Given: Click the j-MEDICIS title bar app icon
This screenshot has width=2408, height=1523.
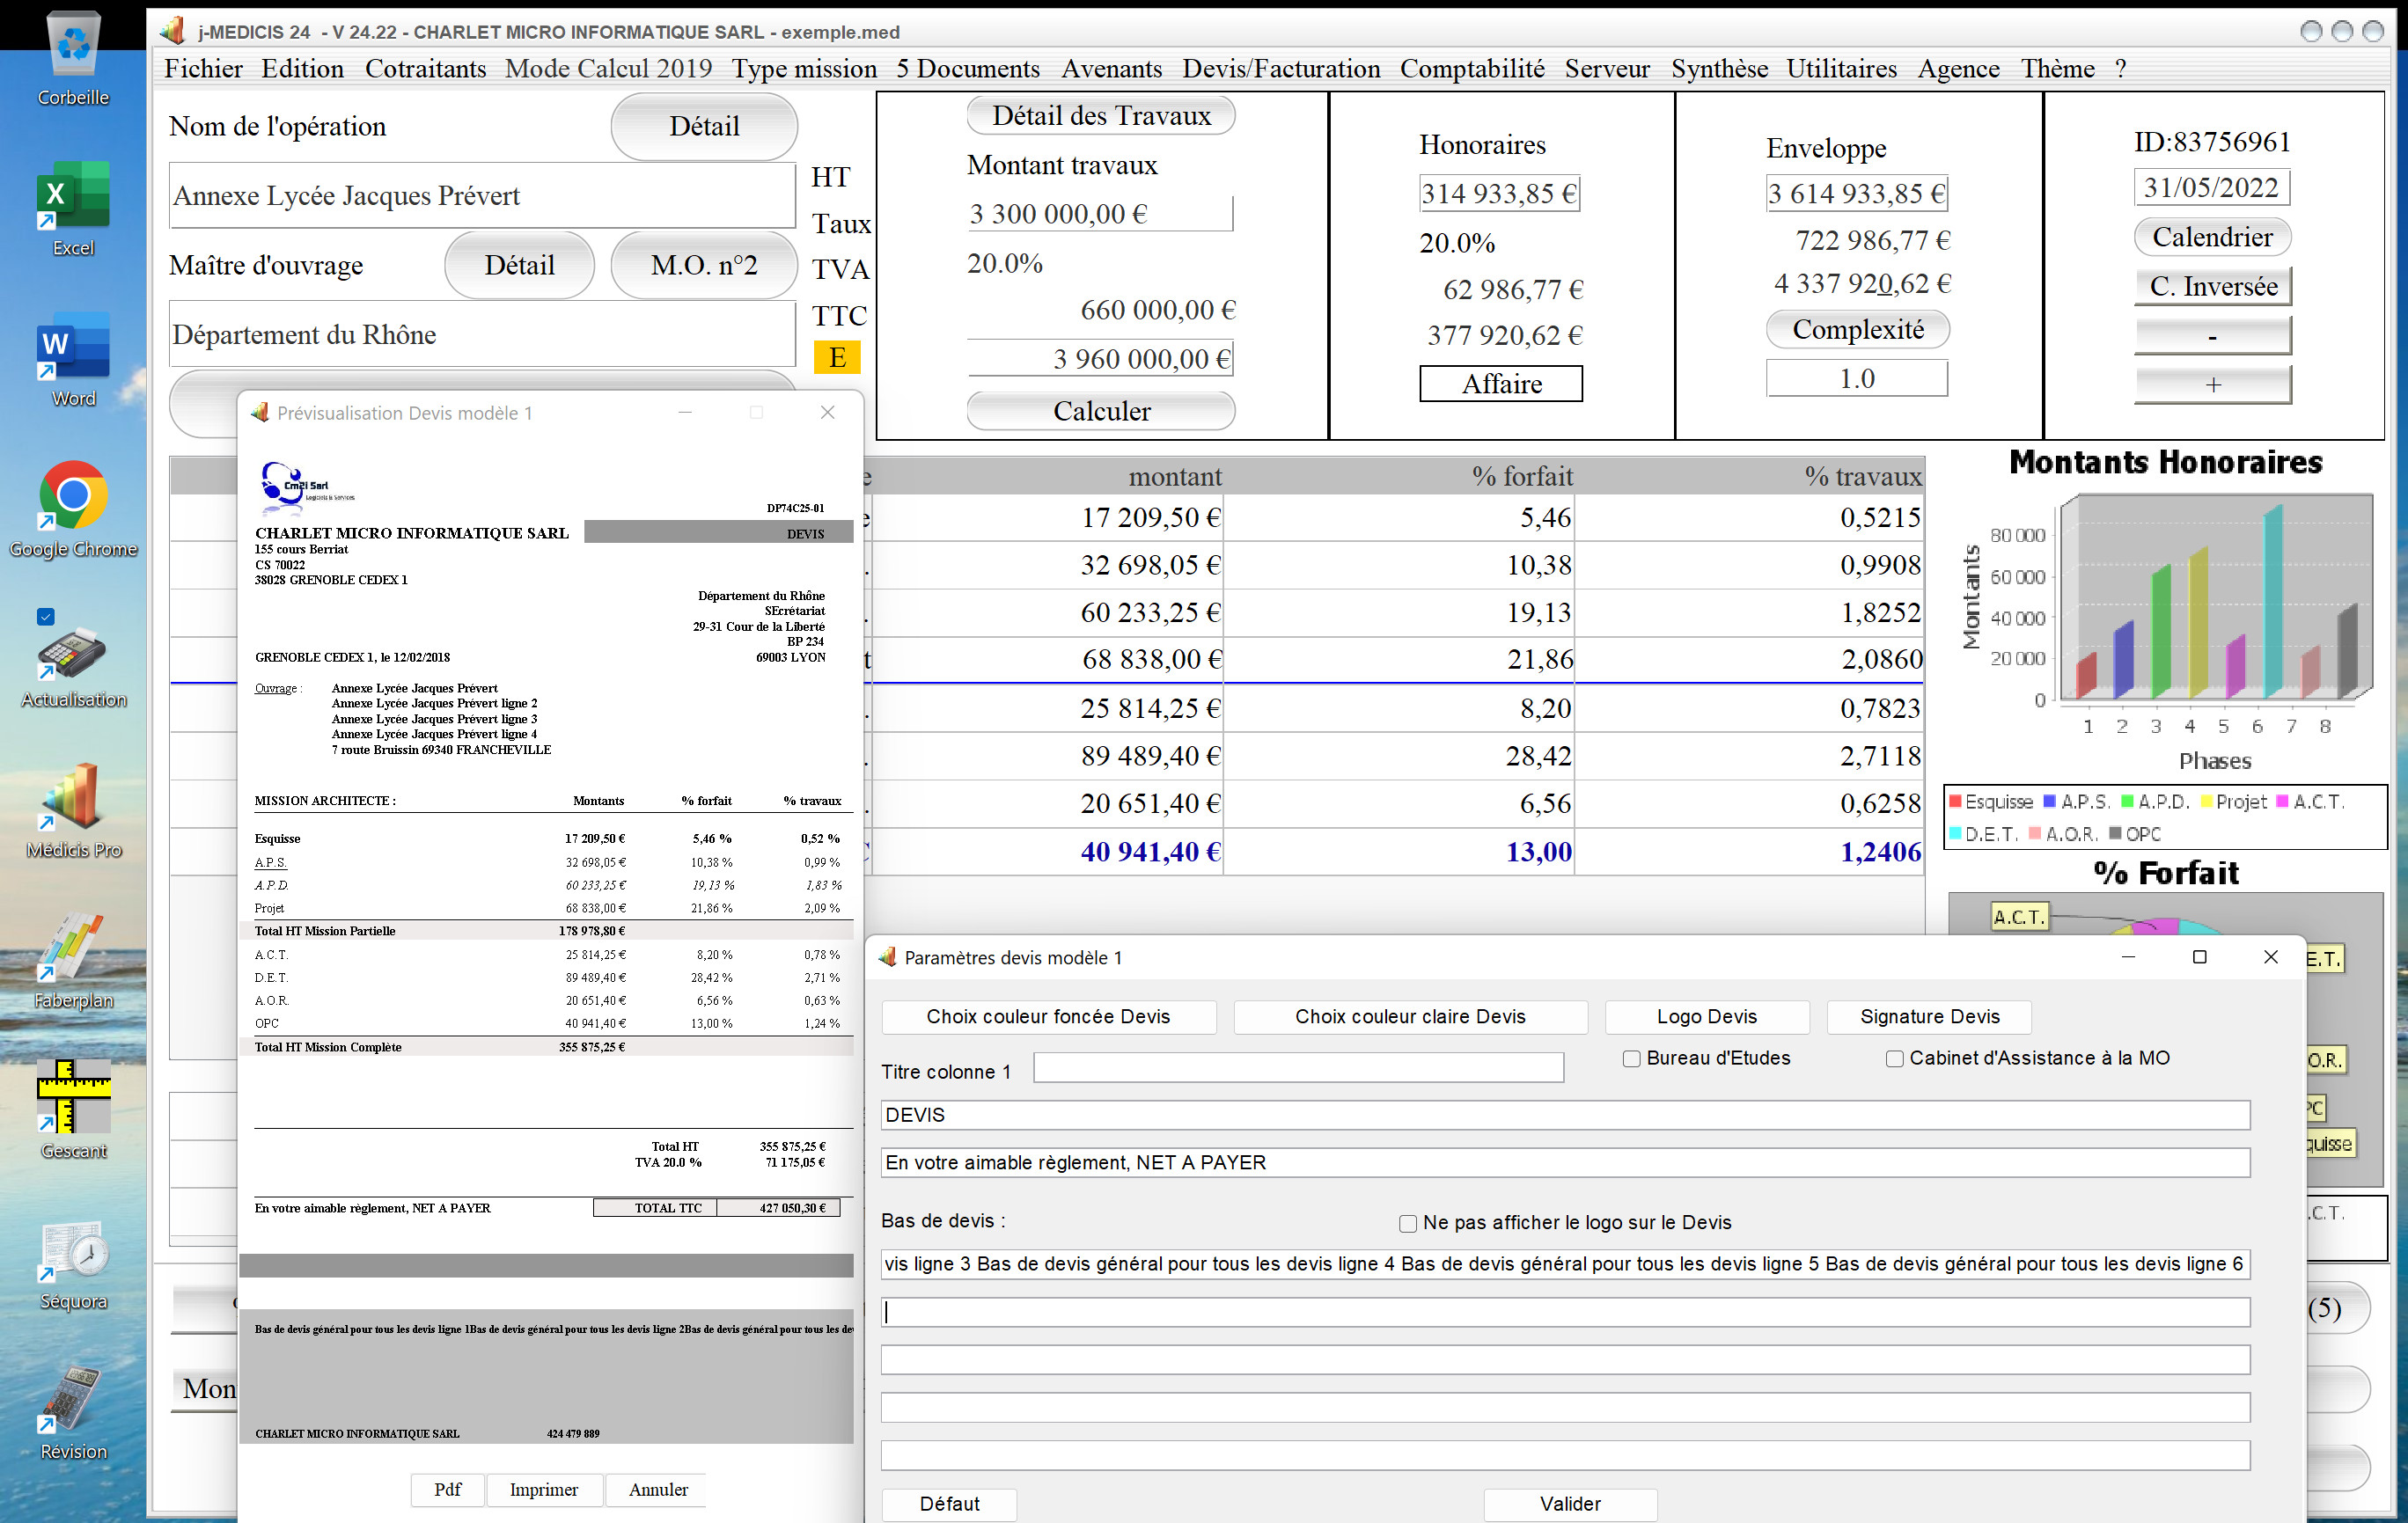Looking at the screenshot, I should 173,31.
